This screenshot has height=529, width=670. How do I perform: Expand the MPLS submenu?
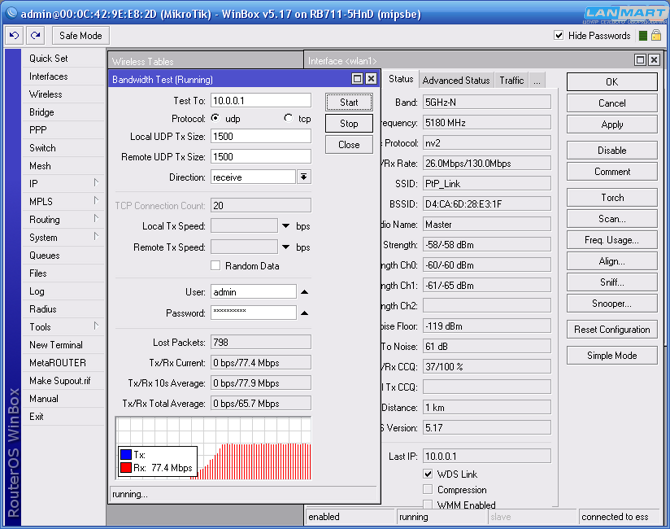pyautogui.click(x=96, y=201)
